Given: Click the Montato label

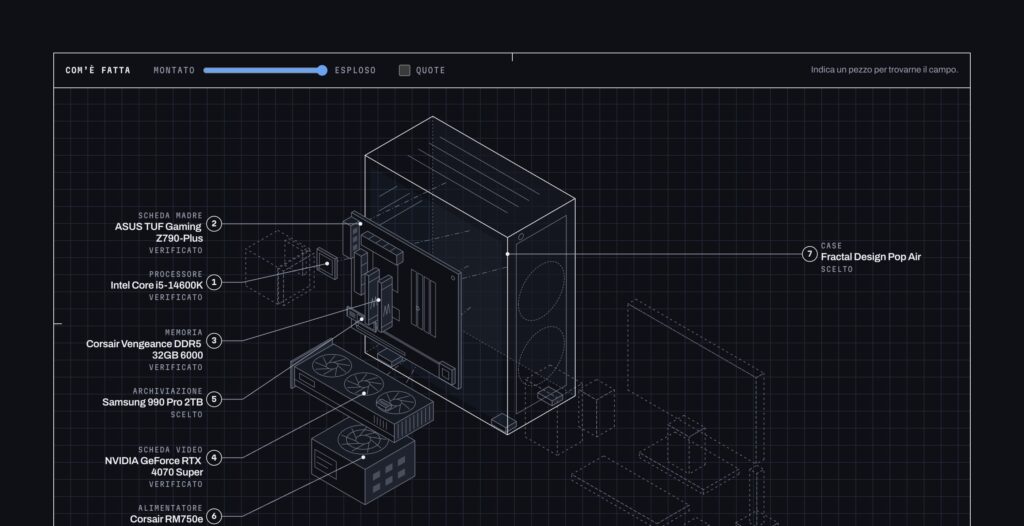Looking at the screenshot, I should click(x=174, y=71).
